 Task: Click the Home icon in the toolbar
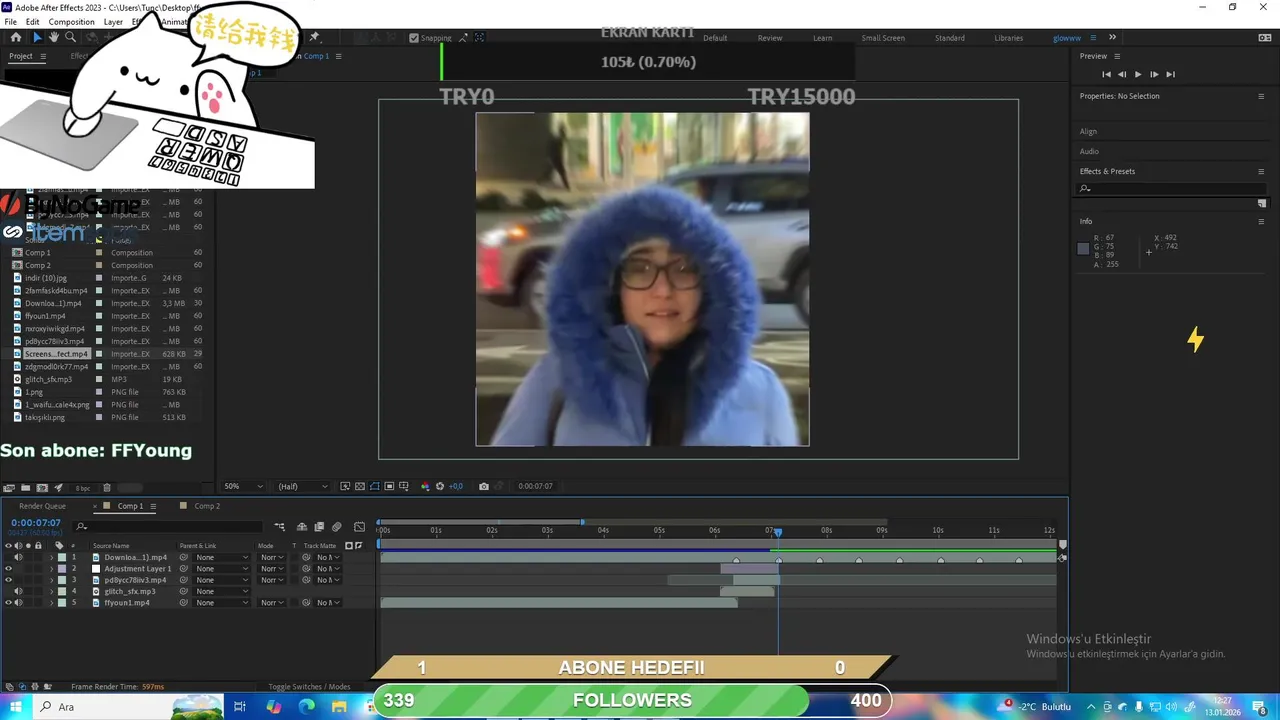pos(15,37)
